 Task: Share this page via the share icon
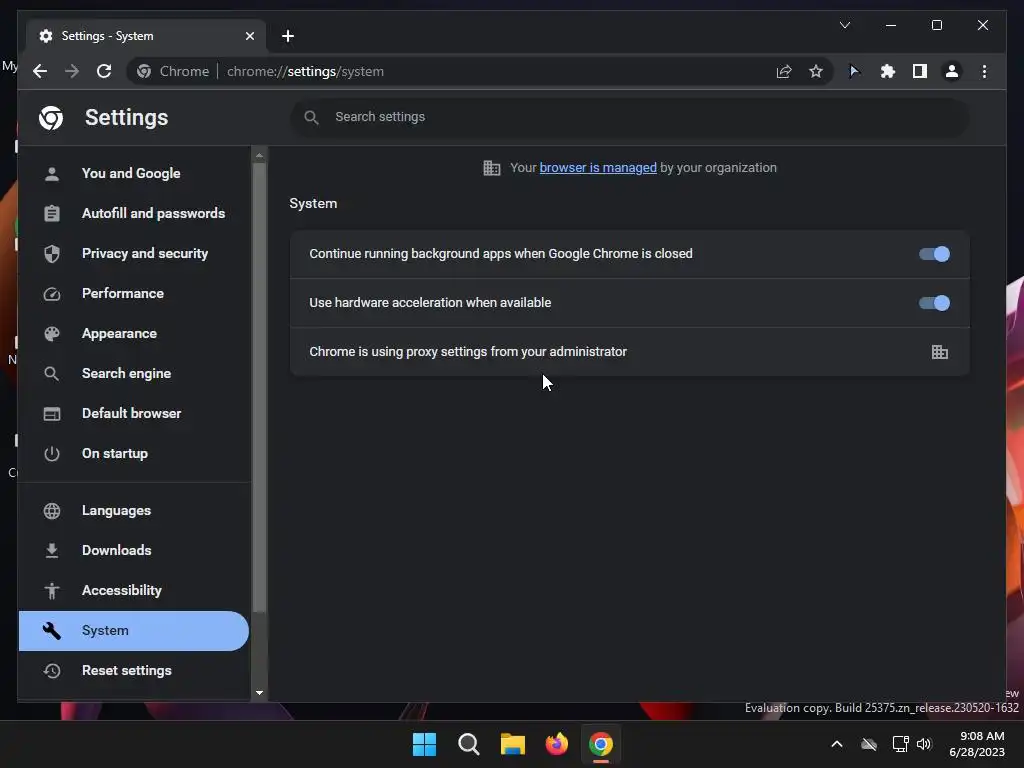click(x=784, y=71)
